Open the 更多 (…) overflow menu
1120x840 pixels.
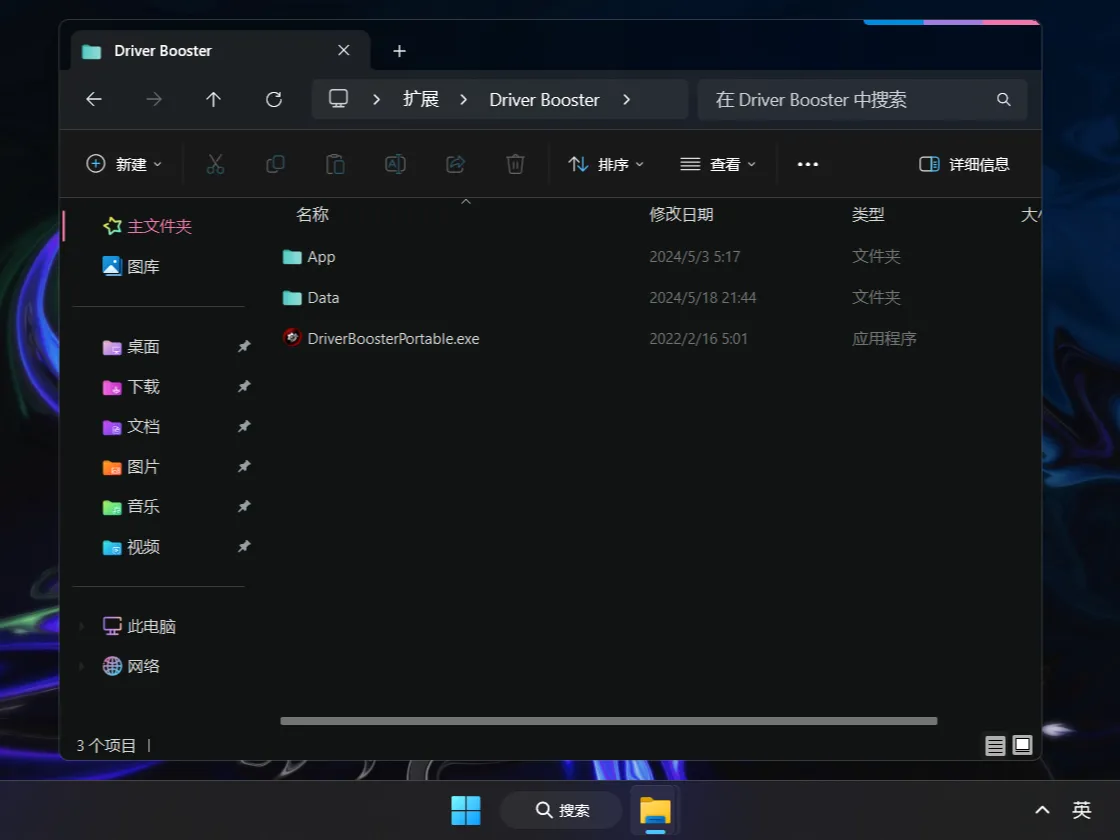pos(808,164)
